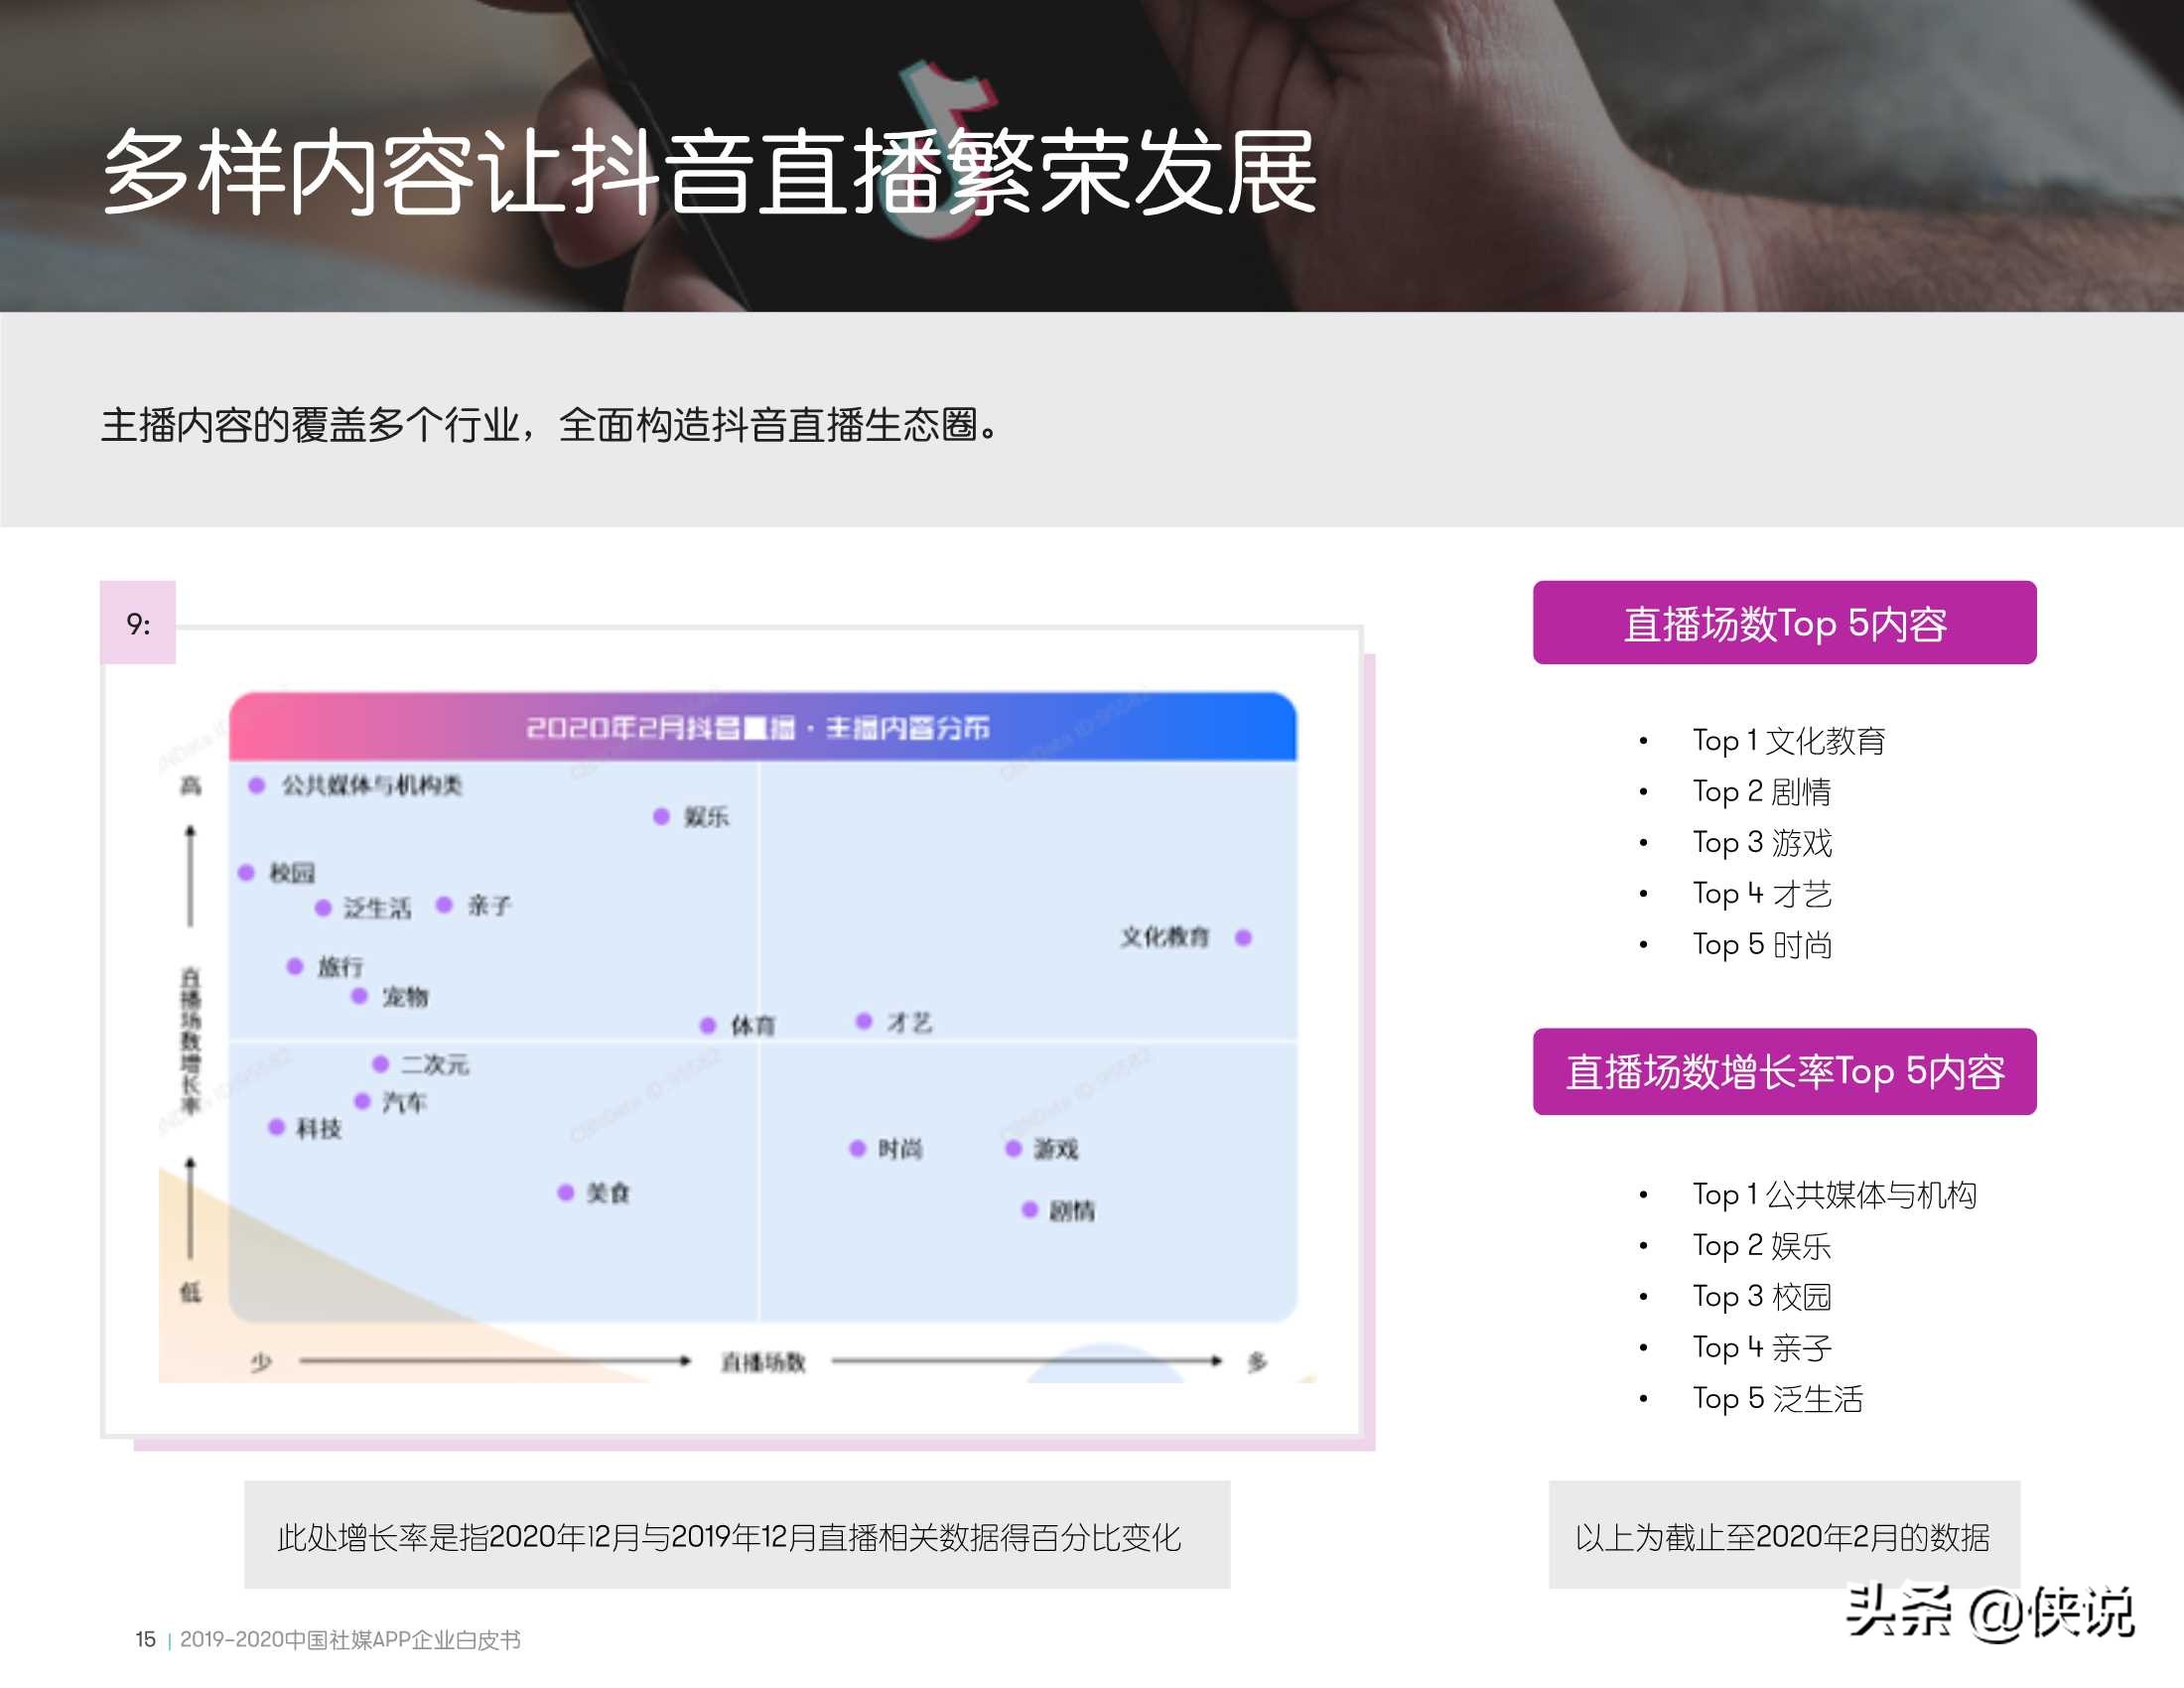Select the 游戏 data point in chart

(1013, 1148)
